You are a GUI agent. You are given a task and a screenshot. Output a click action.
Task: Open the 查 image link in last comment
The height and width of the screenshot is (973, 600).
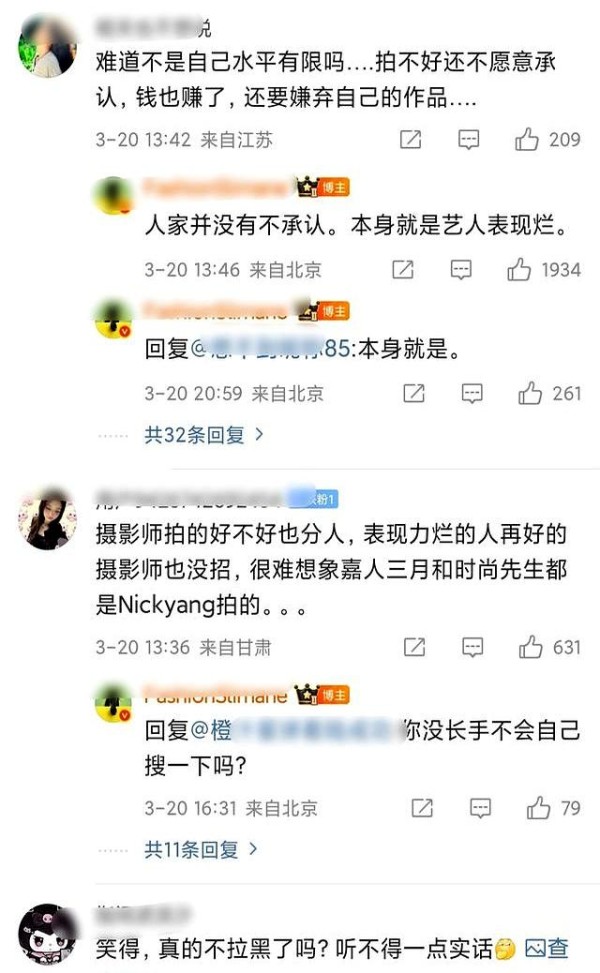click(547, 948)
